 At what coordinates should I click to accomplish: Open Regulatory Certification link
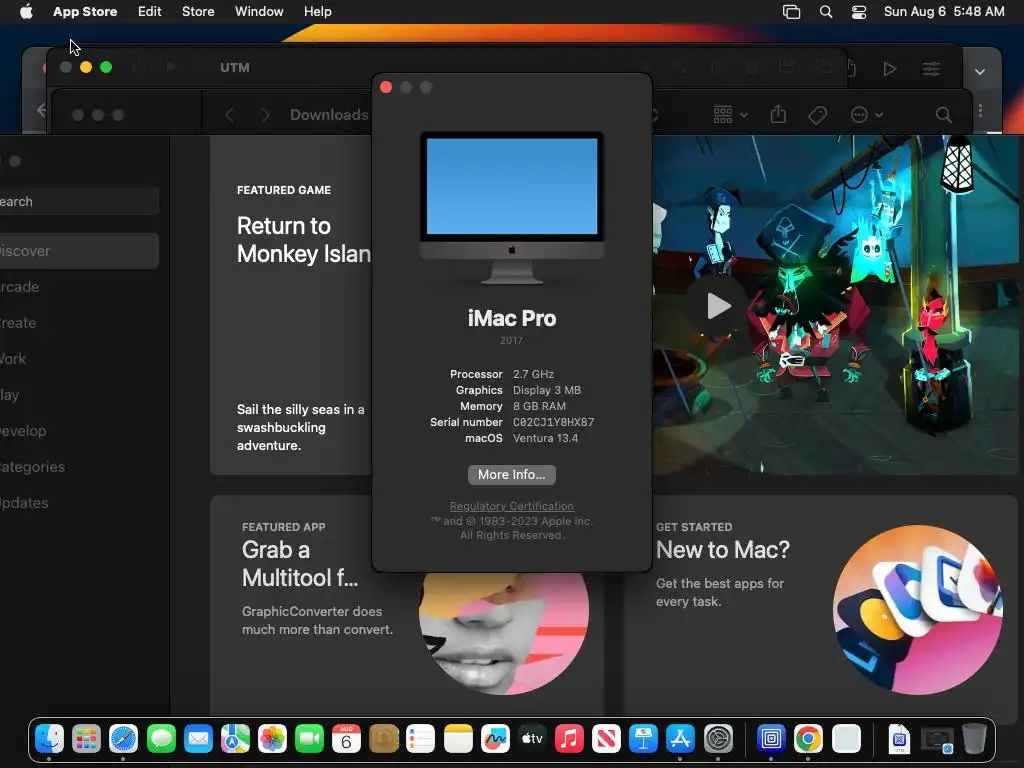tap(512, 506)
